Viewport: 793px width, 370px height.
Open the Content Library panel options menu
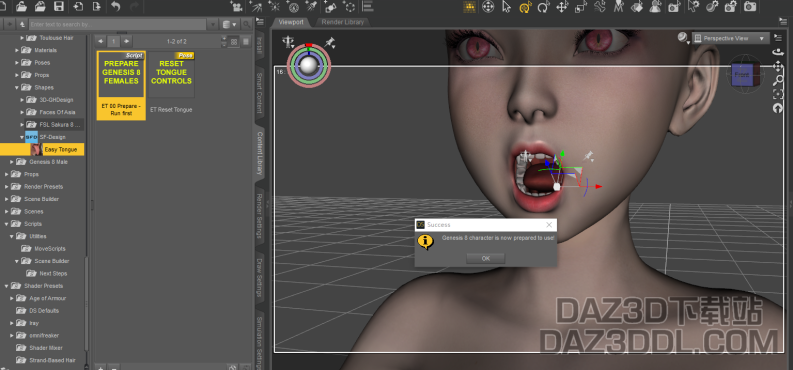click(259, 23)
